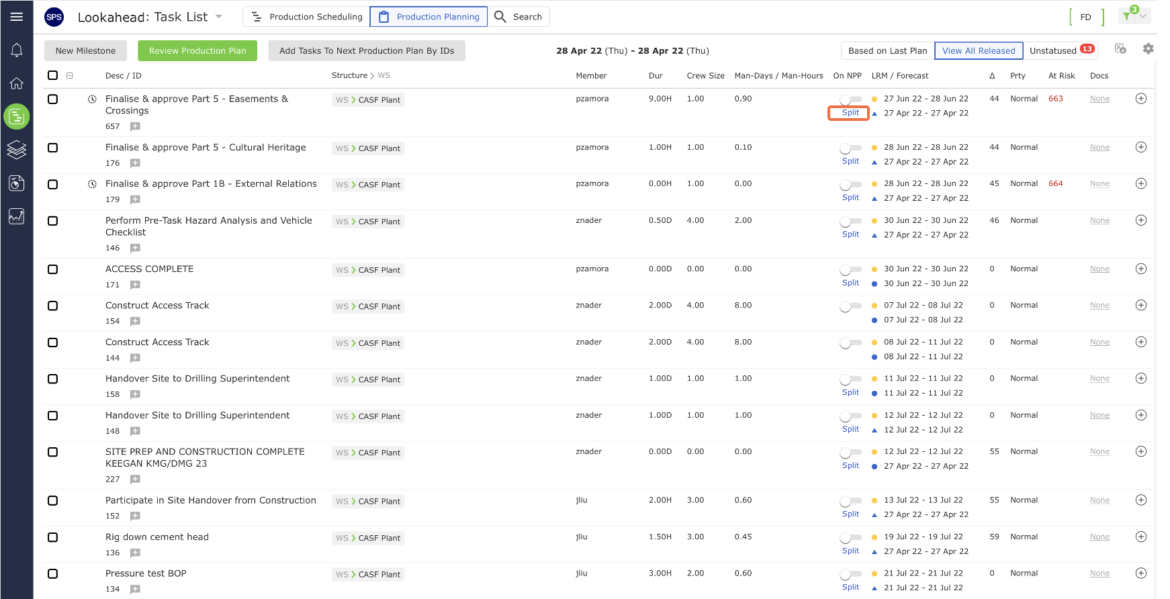Toggle On NPP for Easements & Crossings task

point(850,99)
